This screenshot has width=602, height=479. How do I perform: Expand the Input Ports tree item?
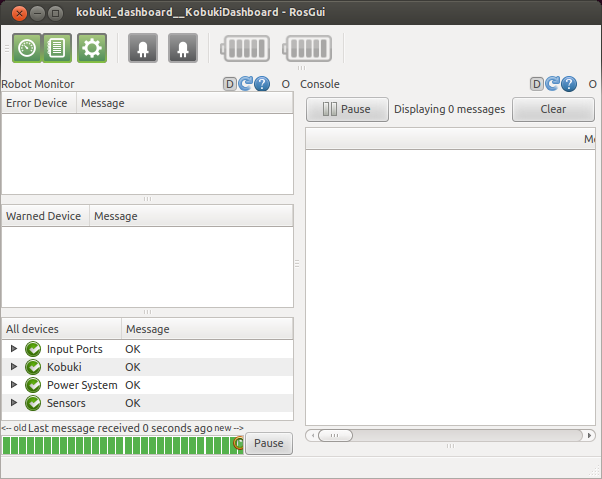(14, 349)
